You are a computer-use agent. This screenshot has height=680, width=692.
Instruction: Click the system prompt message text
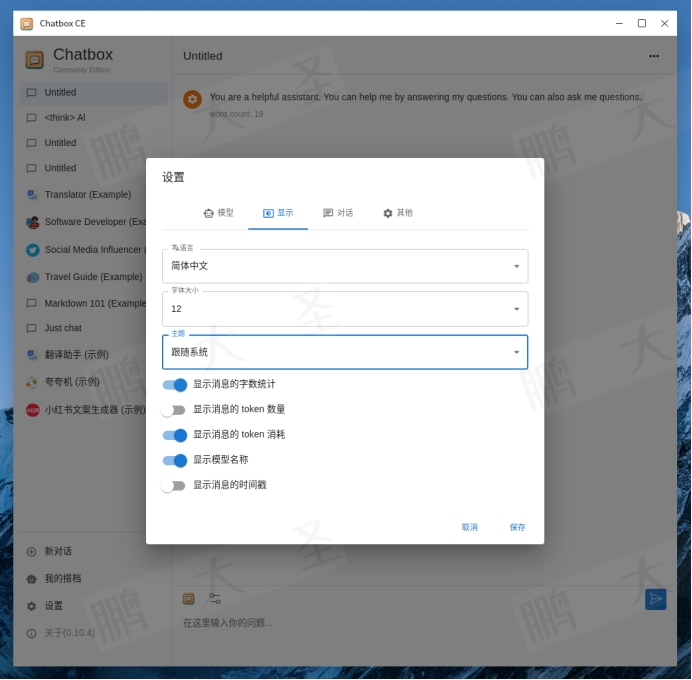(x=425, y=97)
